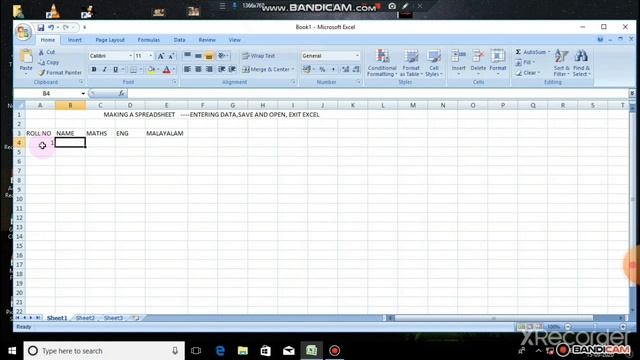
Task: Toggle Align Text Right
Action: pyautogui.click(x=209, y=69)
